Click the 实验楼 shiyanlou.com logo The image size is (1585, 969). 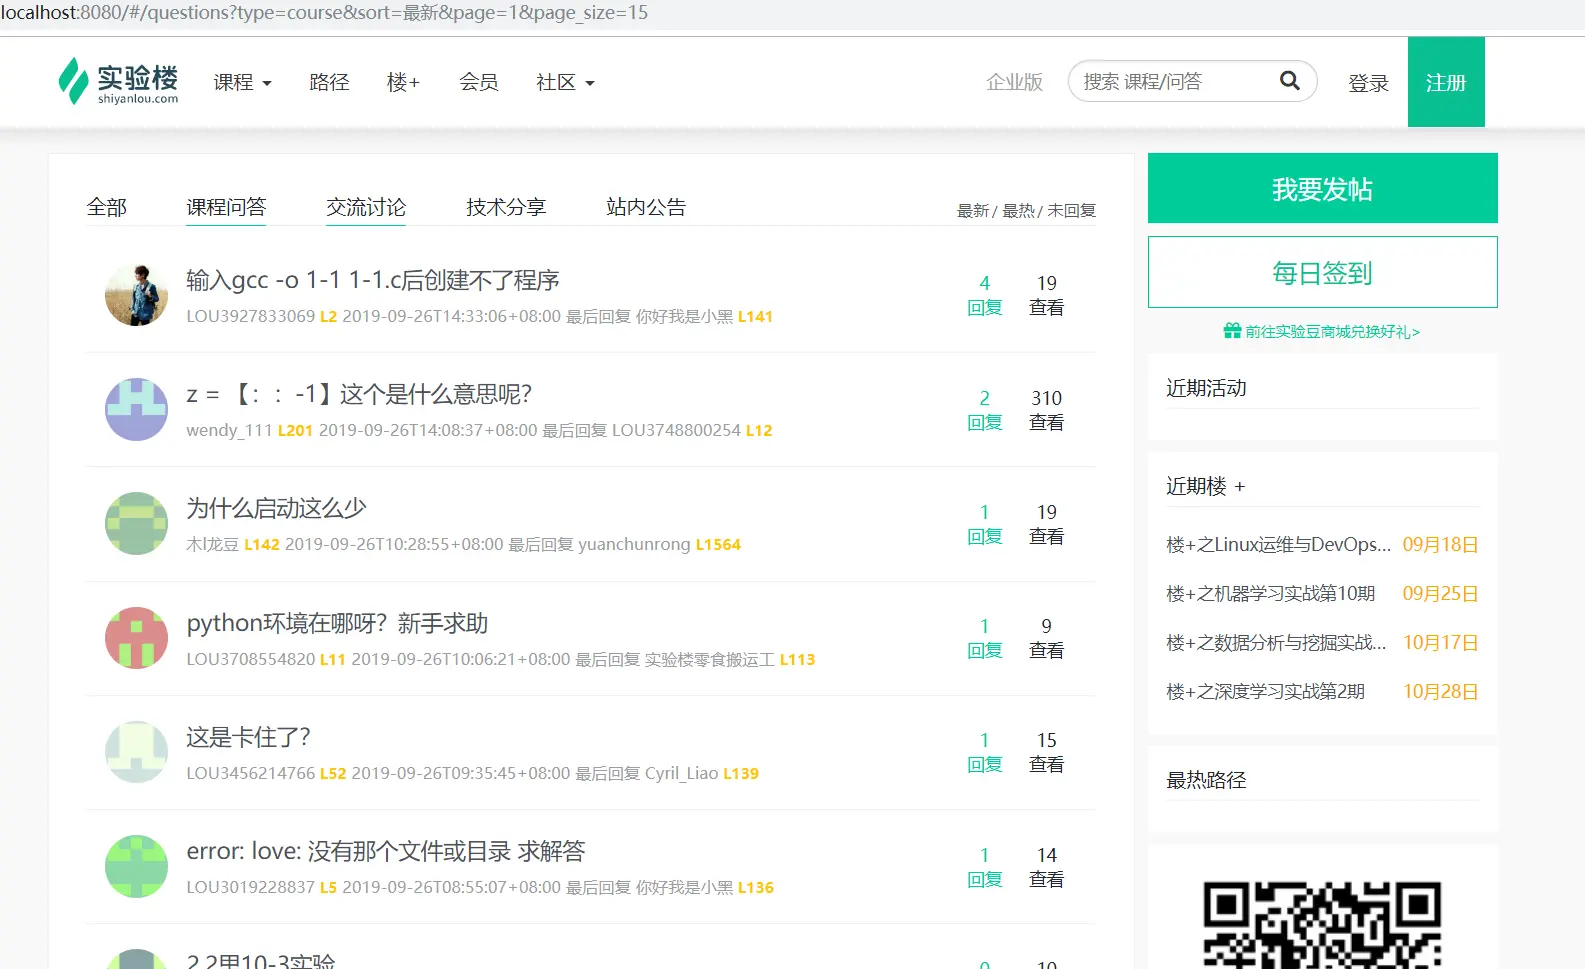pos(118,82)
